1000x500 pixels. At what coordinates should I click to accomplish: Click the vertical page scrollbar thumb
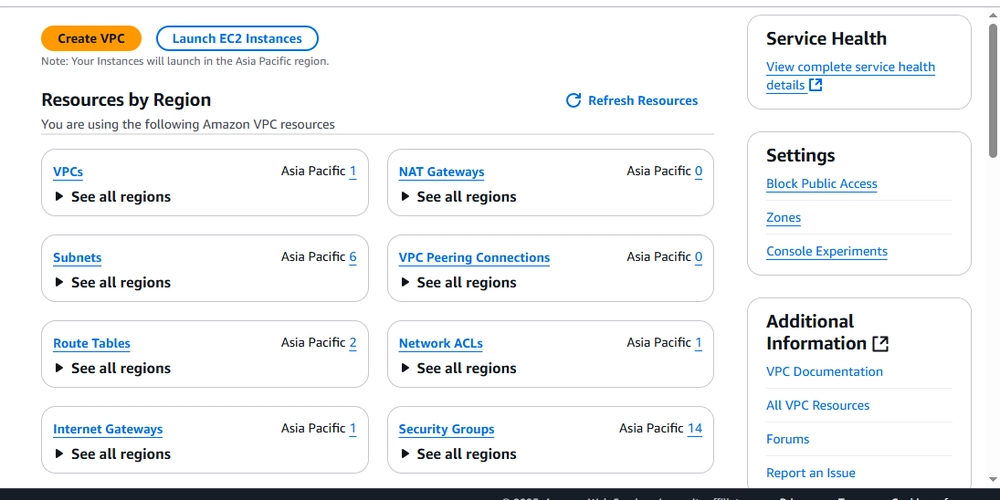coord(993,89)
